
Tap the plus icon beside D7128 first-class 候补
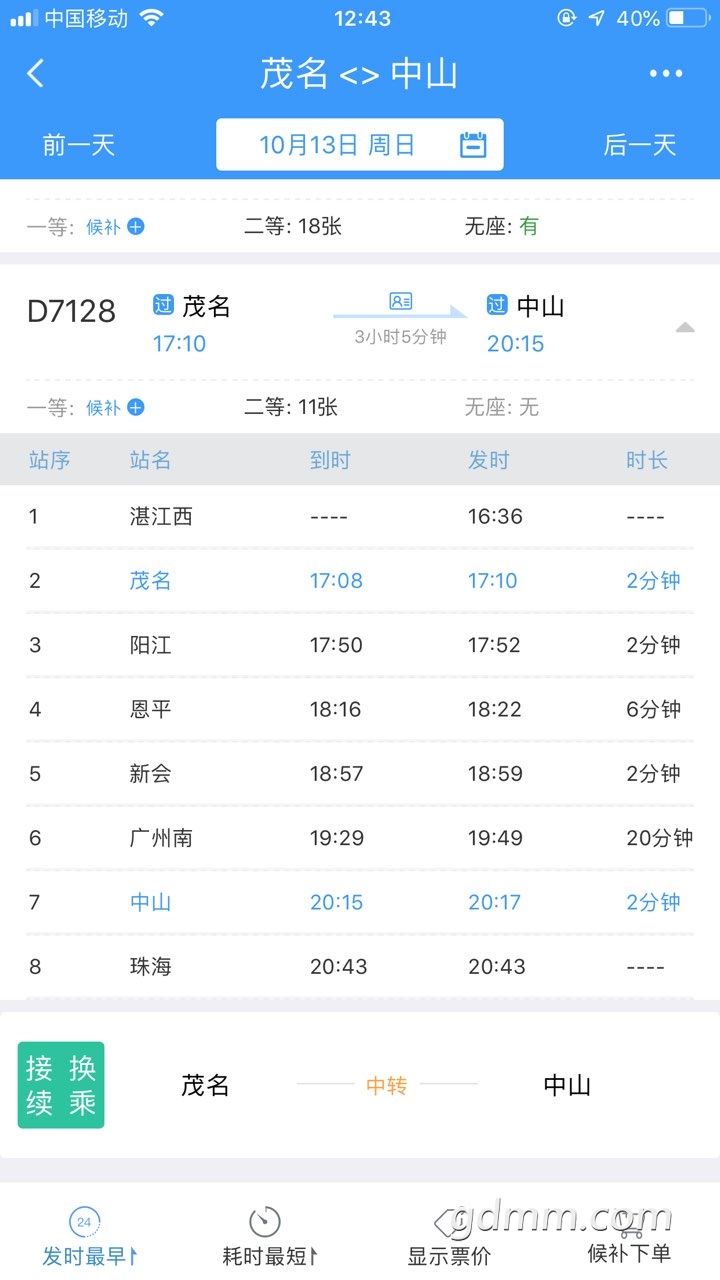click(x=136, y=407)
